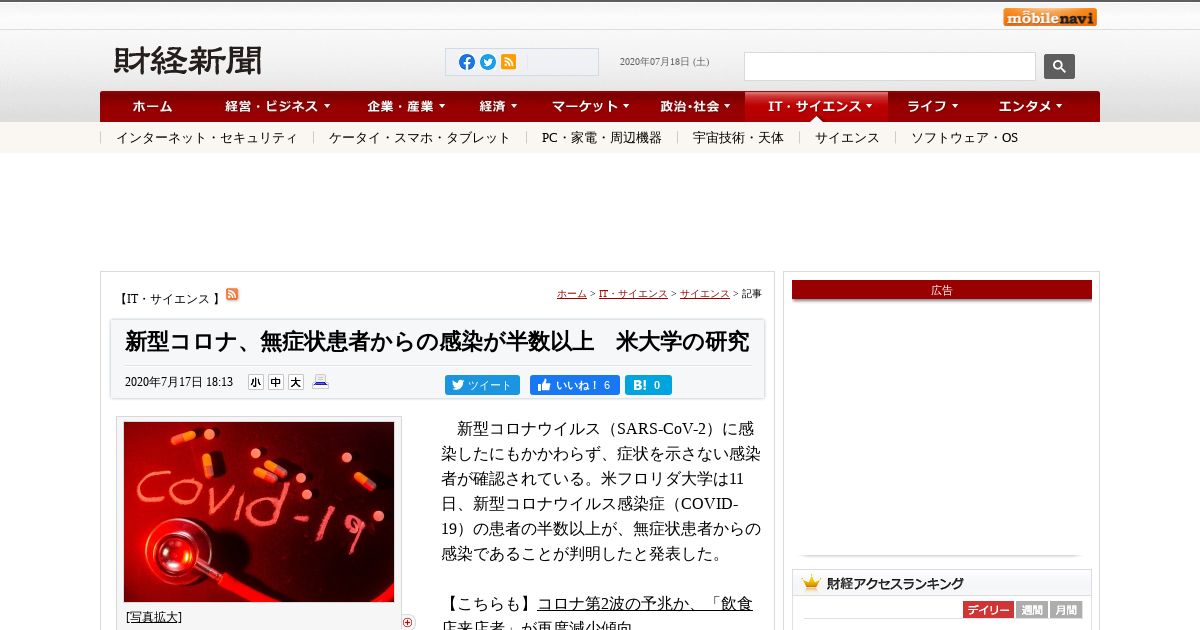Select the 週間 ranking tab
The width and height of the screenshot is (1200, 630).
point(1031,610)
